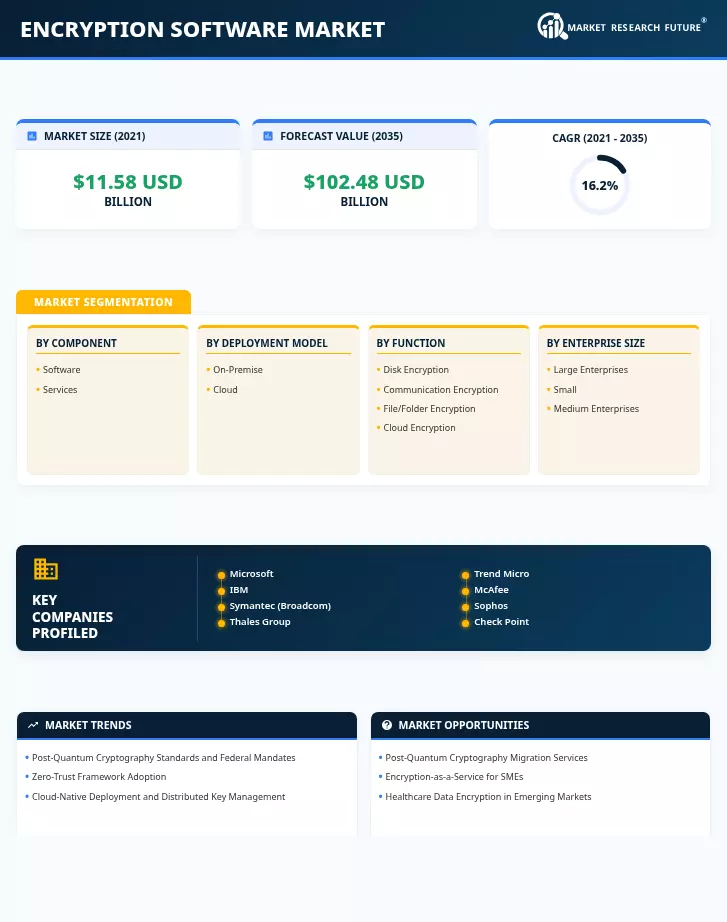This screenshot has width=727, height=922.
Task: Click the building icon above Key Companies Profiled
Action: 45,569
